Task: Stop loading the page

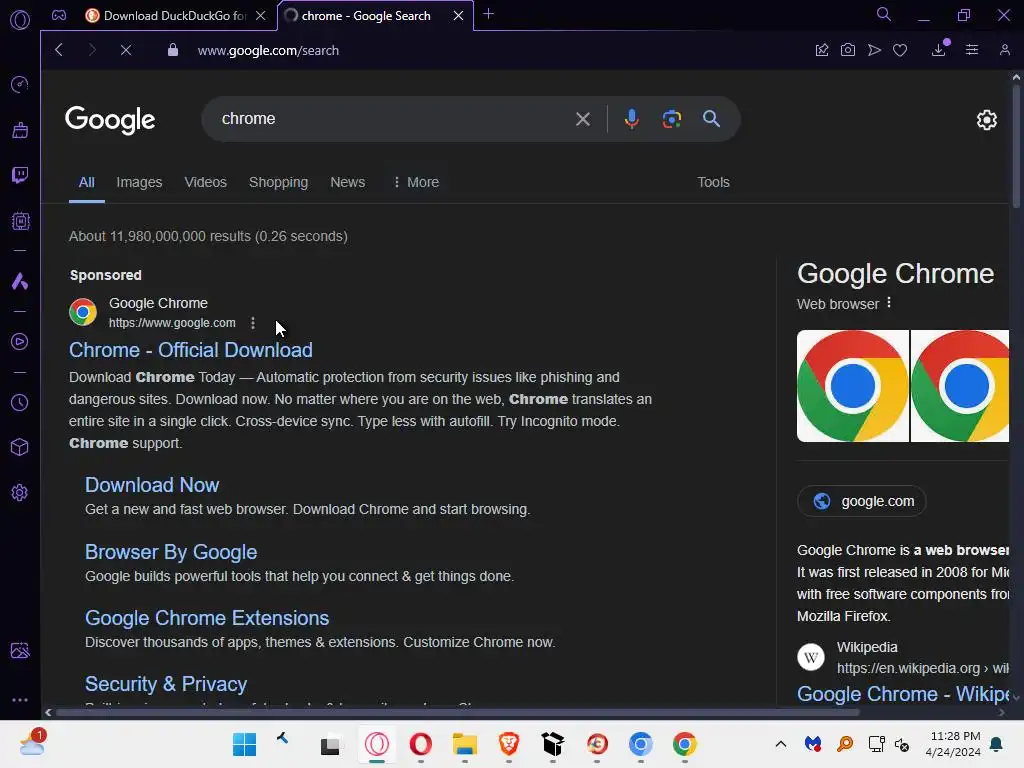Action: point(126,50)
